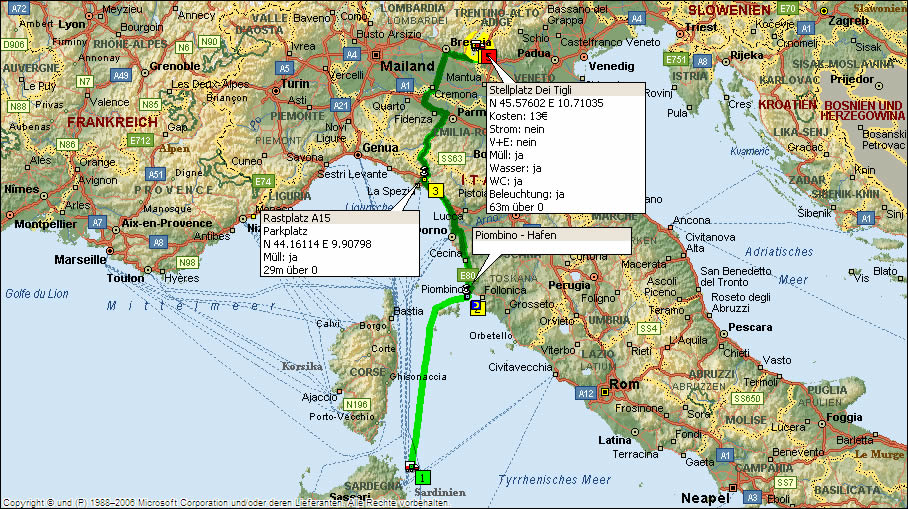Click the 'Beleuchtung: ja' line
This screenshot has height=509, width=908.
click(526, 194)
